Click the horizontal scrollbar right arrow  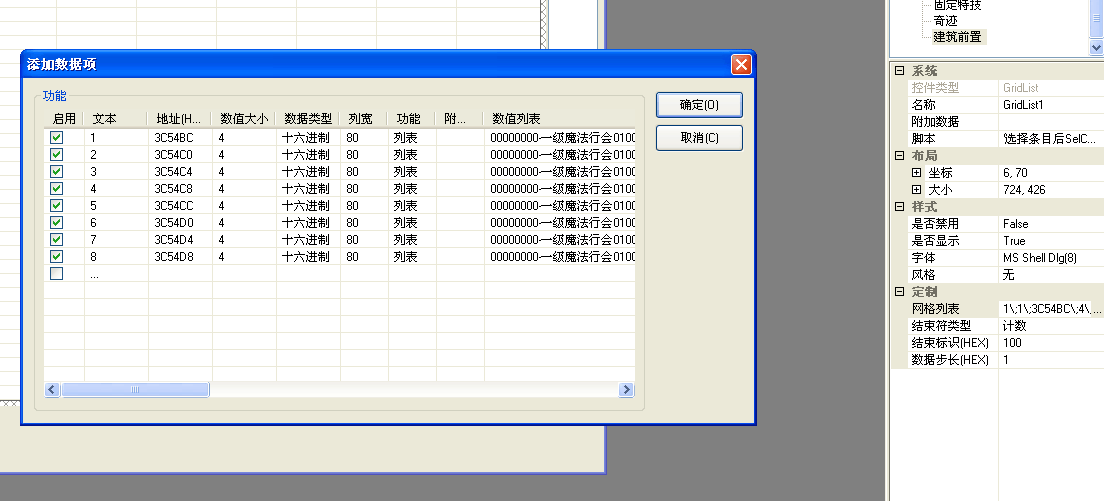(x=627, y=390)
